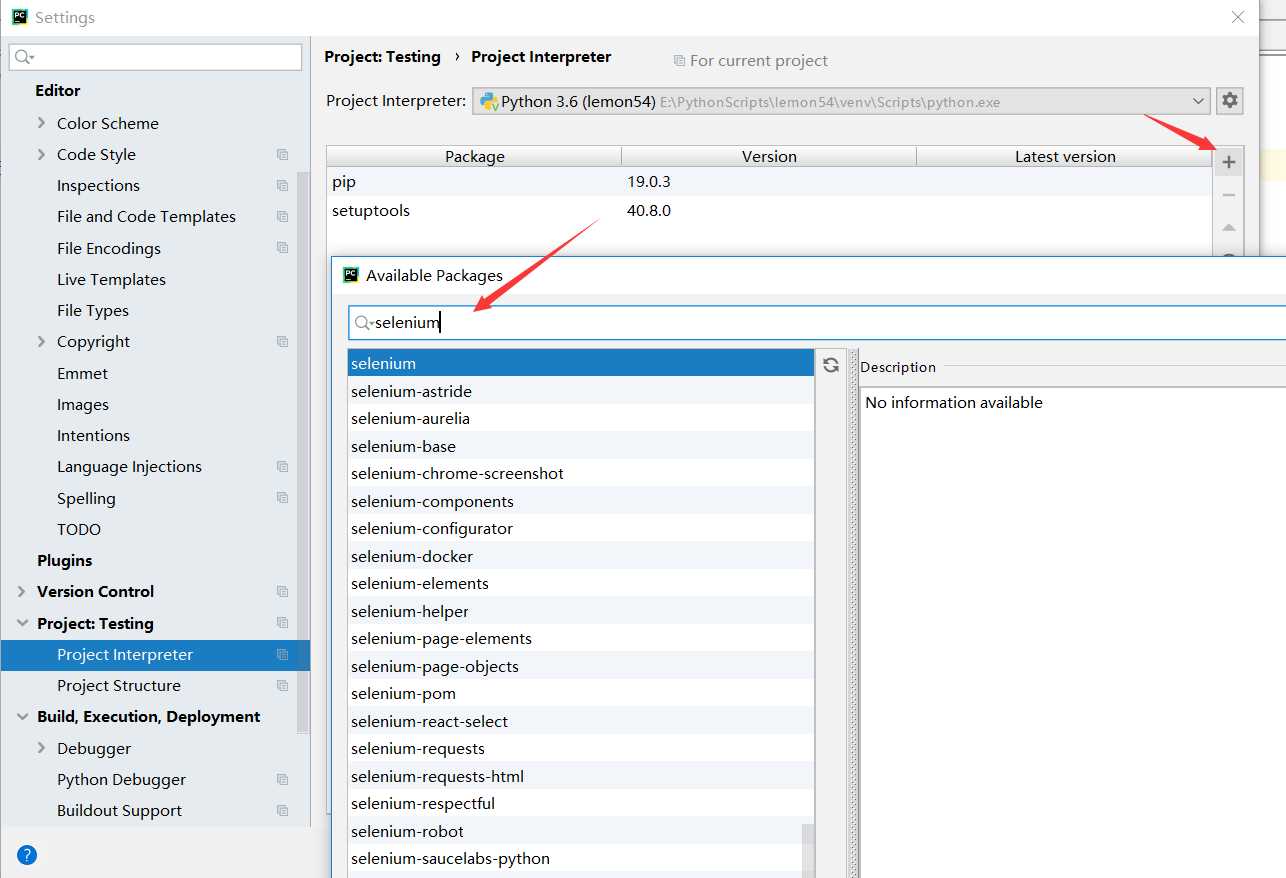Click project-level icon next to Spelling
Image resolution: width=1286 pixels, height=878 pixels.
(283, 498)
